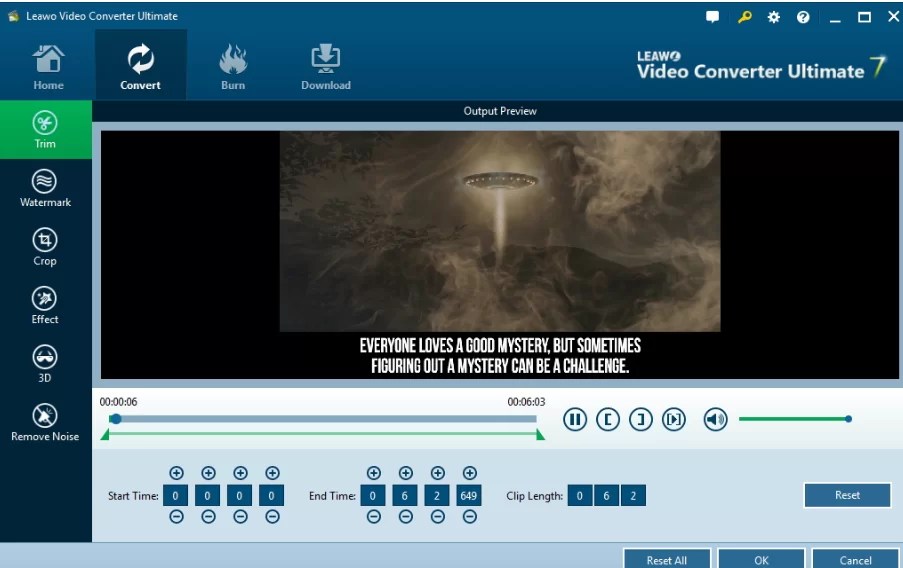
Task: Click the green trim end marker
Action: click(540, 434)
